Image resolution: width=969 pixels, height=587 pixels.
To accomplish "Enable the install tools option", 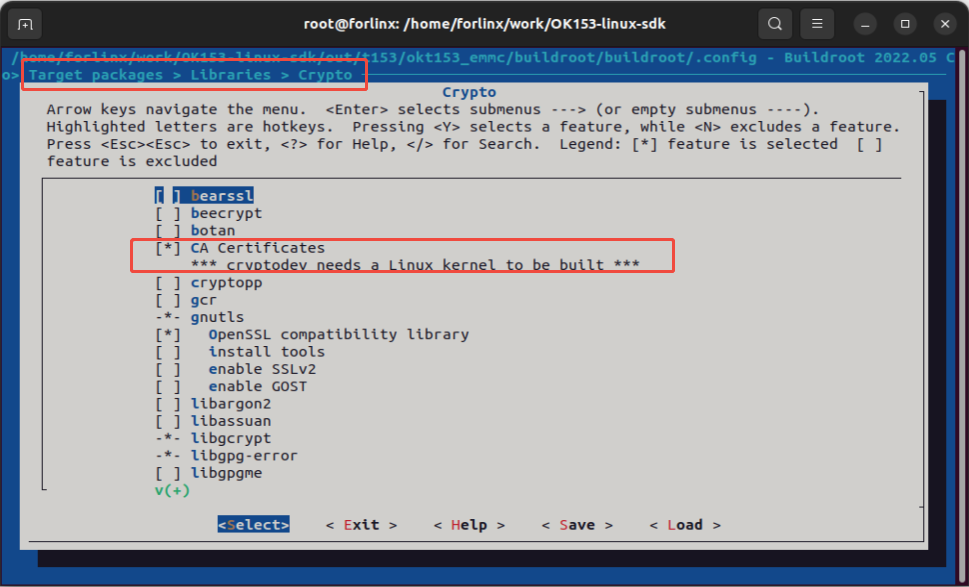I will (168, 352).
